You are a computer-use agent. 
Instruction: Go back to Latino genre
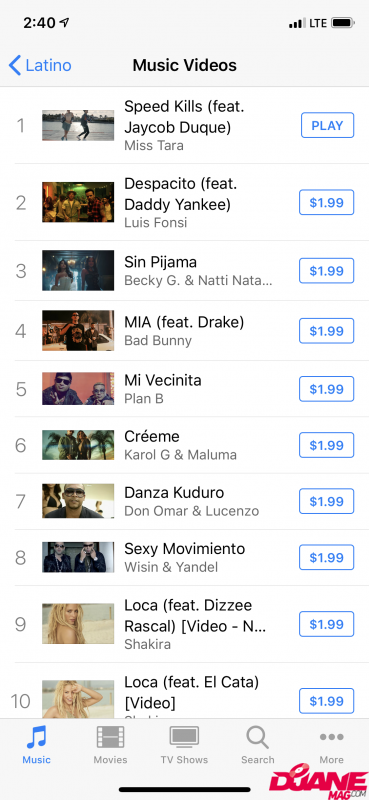[40, 65]
